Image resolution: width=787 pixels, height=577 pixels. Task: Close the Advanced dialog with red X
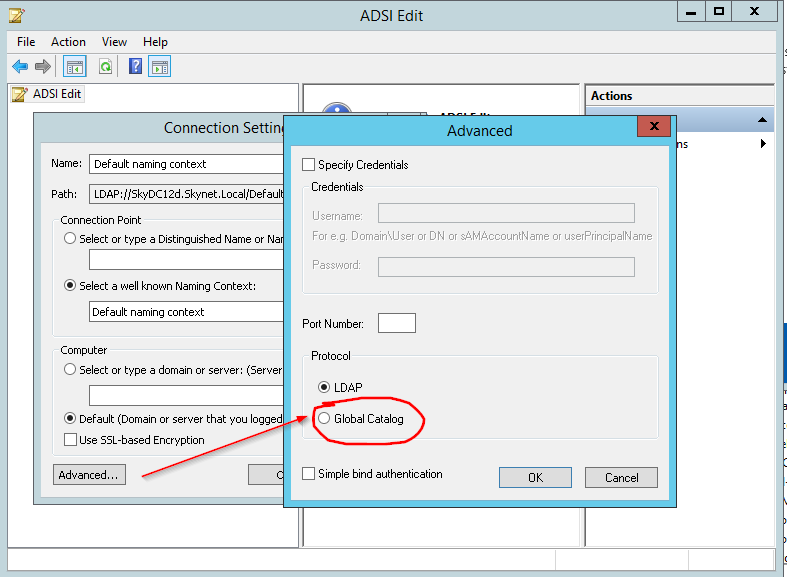click(x=654, y=126)
